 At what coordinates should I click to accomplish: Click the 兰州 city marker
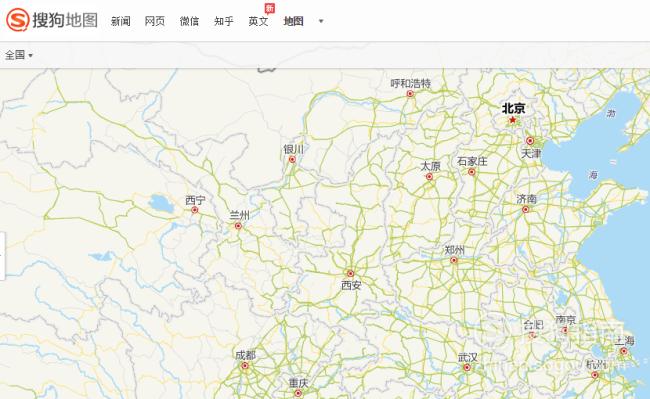tap(238, 226)
